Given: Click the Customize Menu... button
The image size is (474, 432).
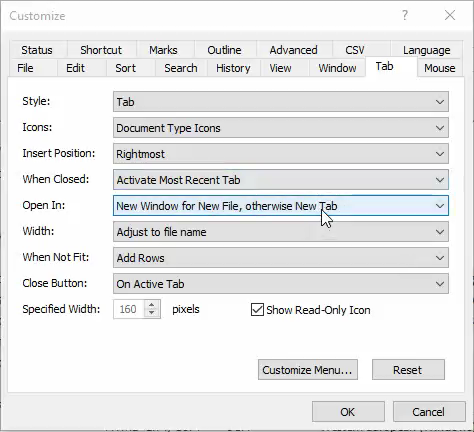Looking at the screenshot, I should pyautogui.click(x=308, y=370).
